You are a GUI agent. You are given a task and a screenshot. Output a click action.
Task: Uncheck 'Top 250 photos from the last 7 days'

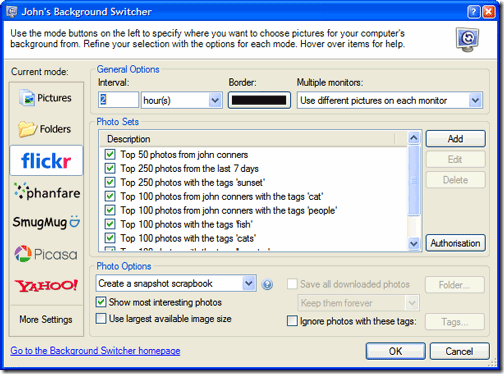click(110, 168)
